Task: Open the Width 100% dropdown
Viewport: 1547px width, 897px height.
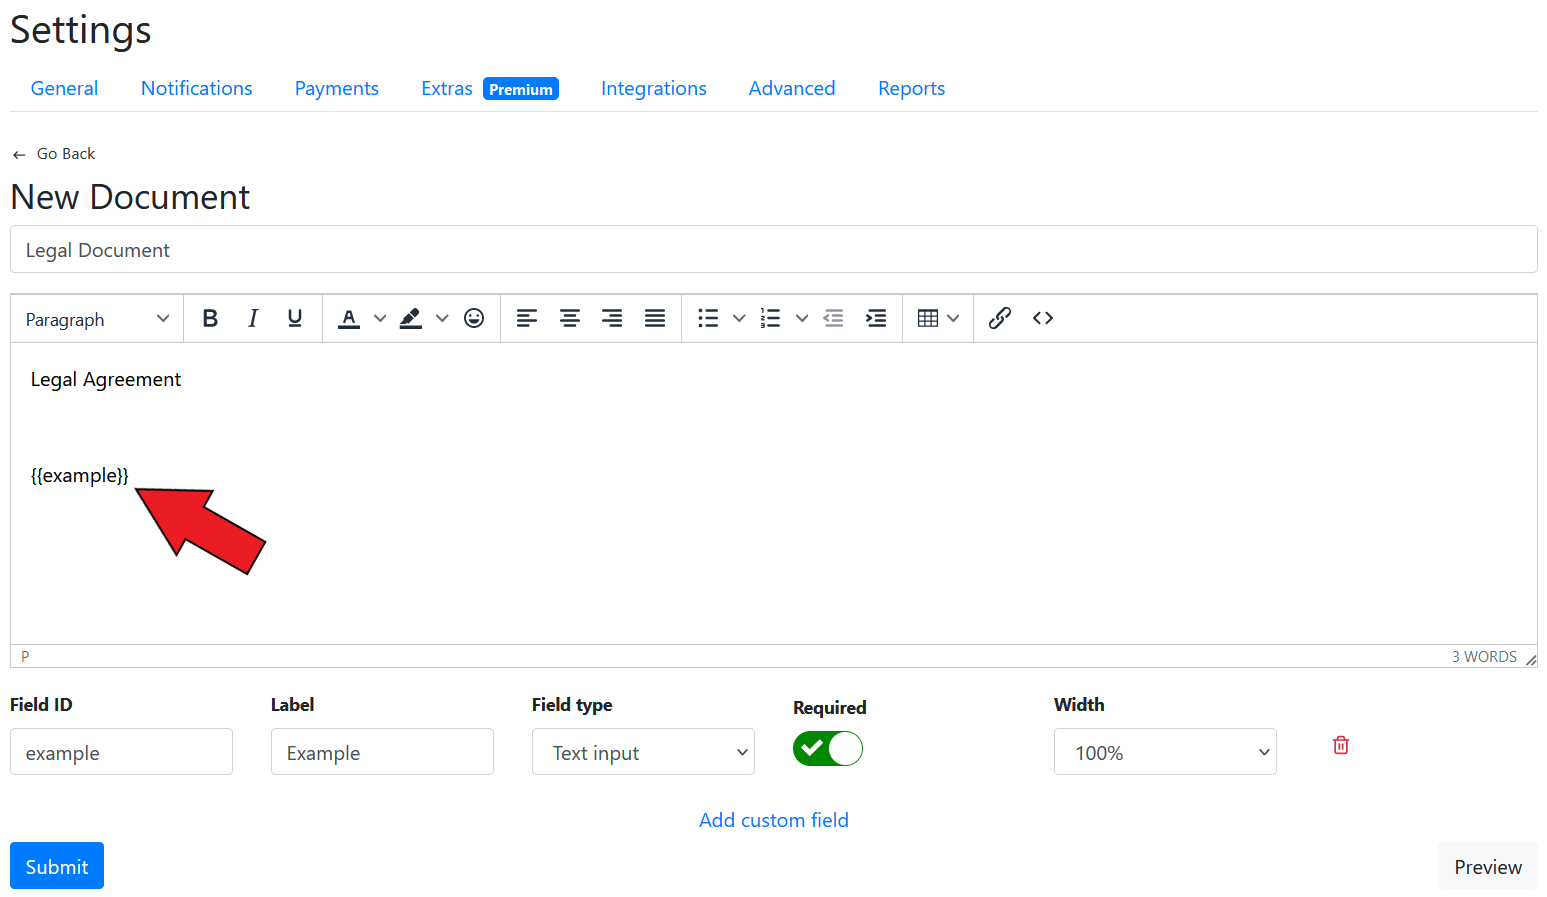Action: pos(1165,752)
